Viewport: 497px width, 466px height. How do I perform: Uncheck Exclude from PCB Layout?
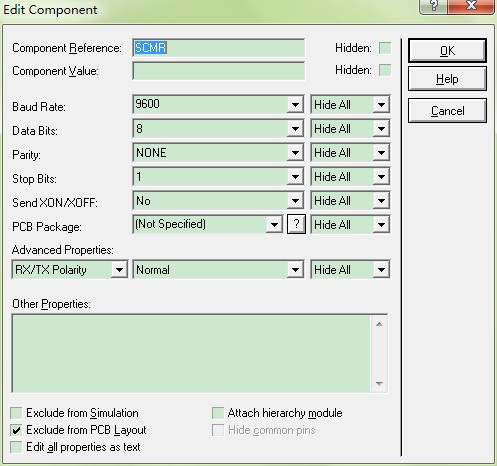click(16, 430)
